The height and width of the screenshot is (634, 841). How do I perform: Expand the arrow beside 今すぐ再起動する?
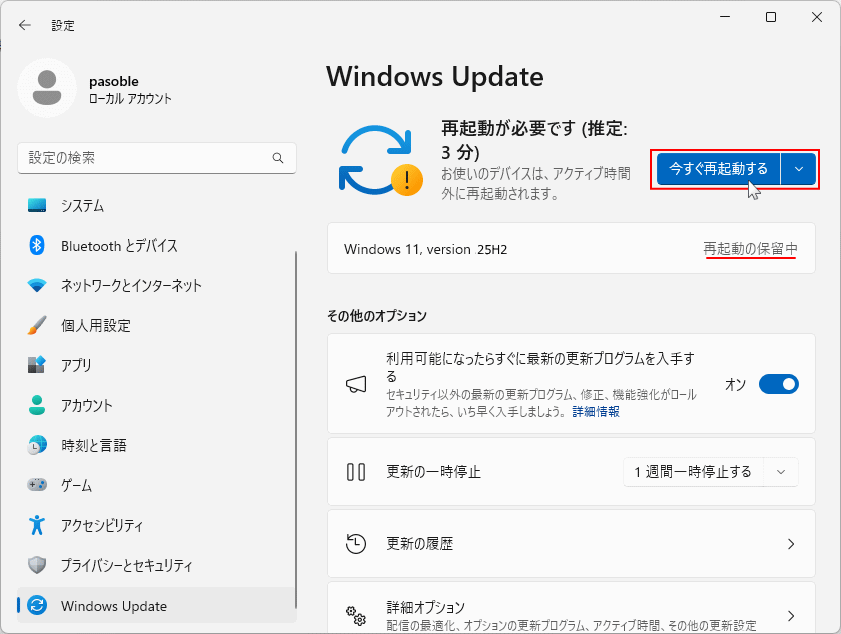(798, 169)
